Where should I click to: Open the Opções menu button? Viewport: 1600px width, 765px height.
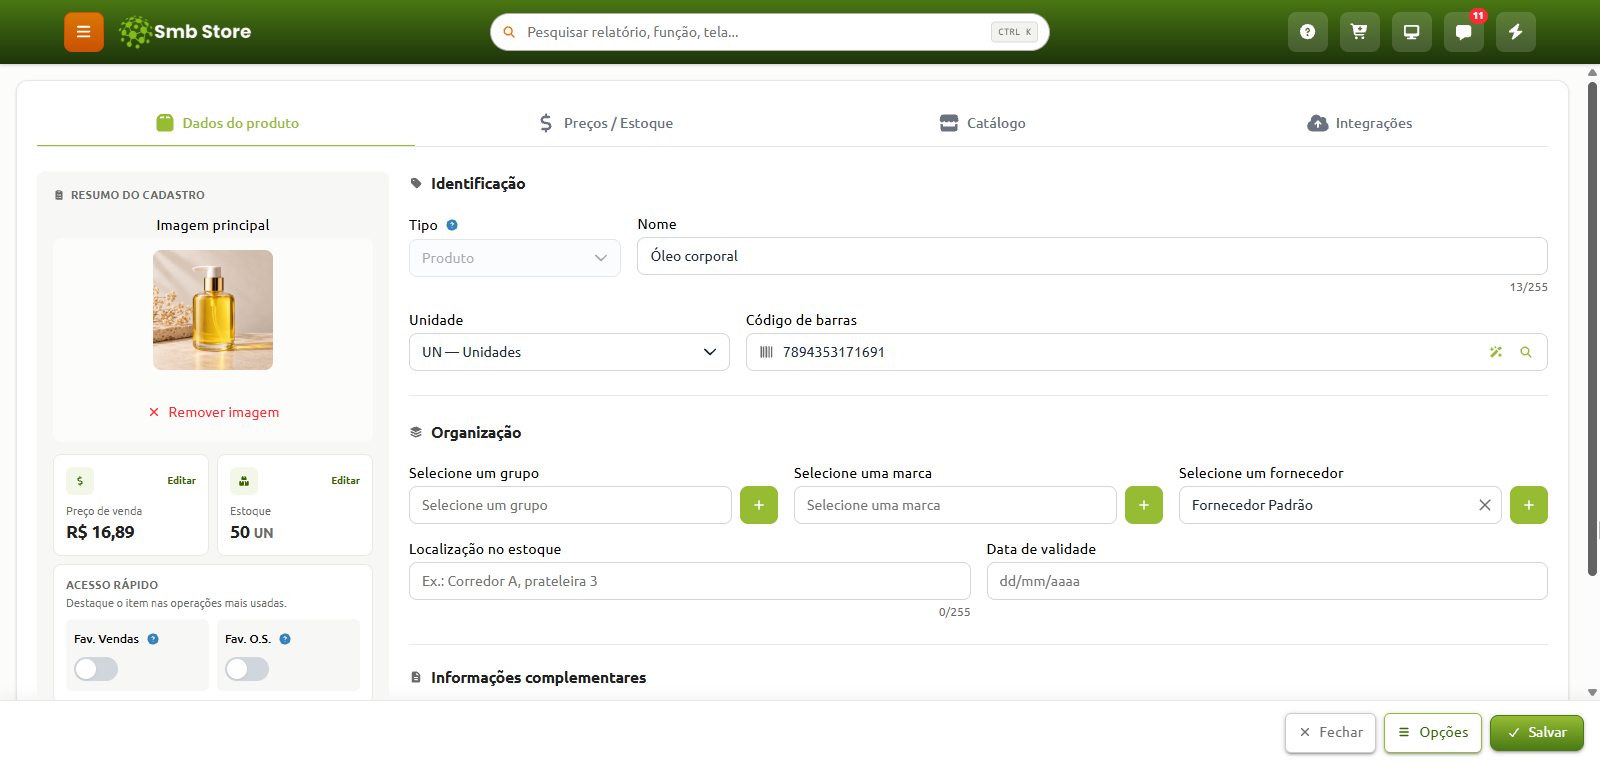tap(1433, 732)
